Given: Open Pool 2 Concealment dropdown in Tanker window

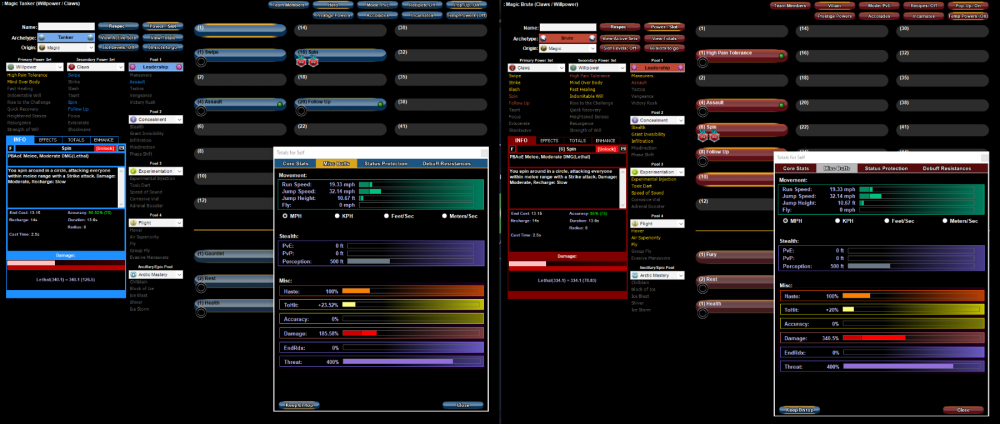Looking at the screenshot, I should coord(156,119).
